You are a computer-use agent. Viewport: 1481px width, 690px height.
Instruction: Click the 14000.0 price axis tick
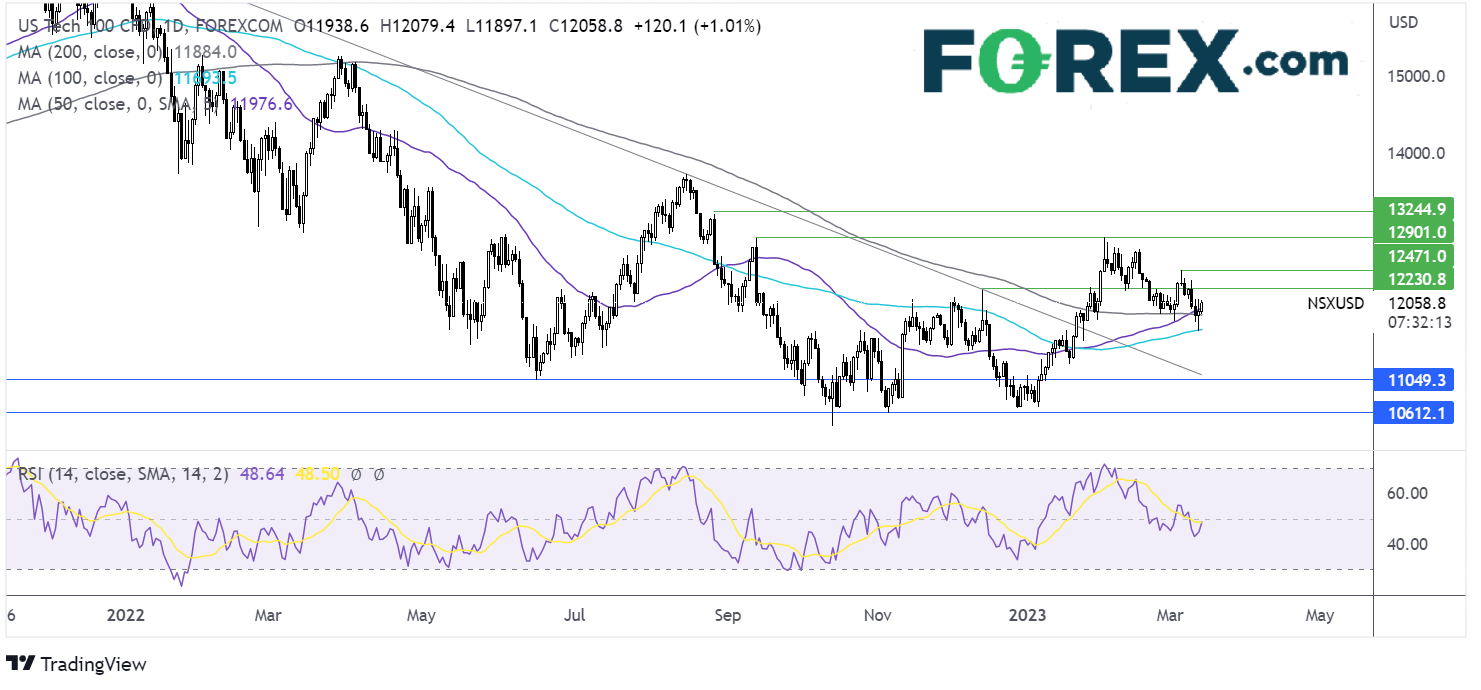coord(1419,154)
